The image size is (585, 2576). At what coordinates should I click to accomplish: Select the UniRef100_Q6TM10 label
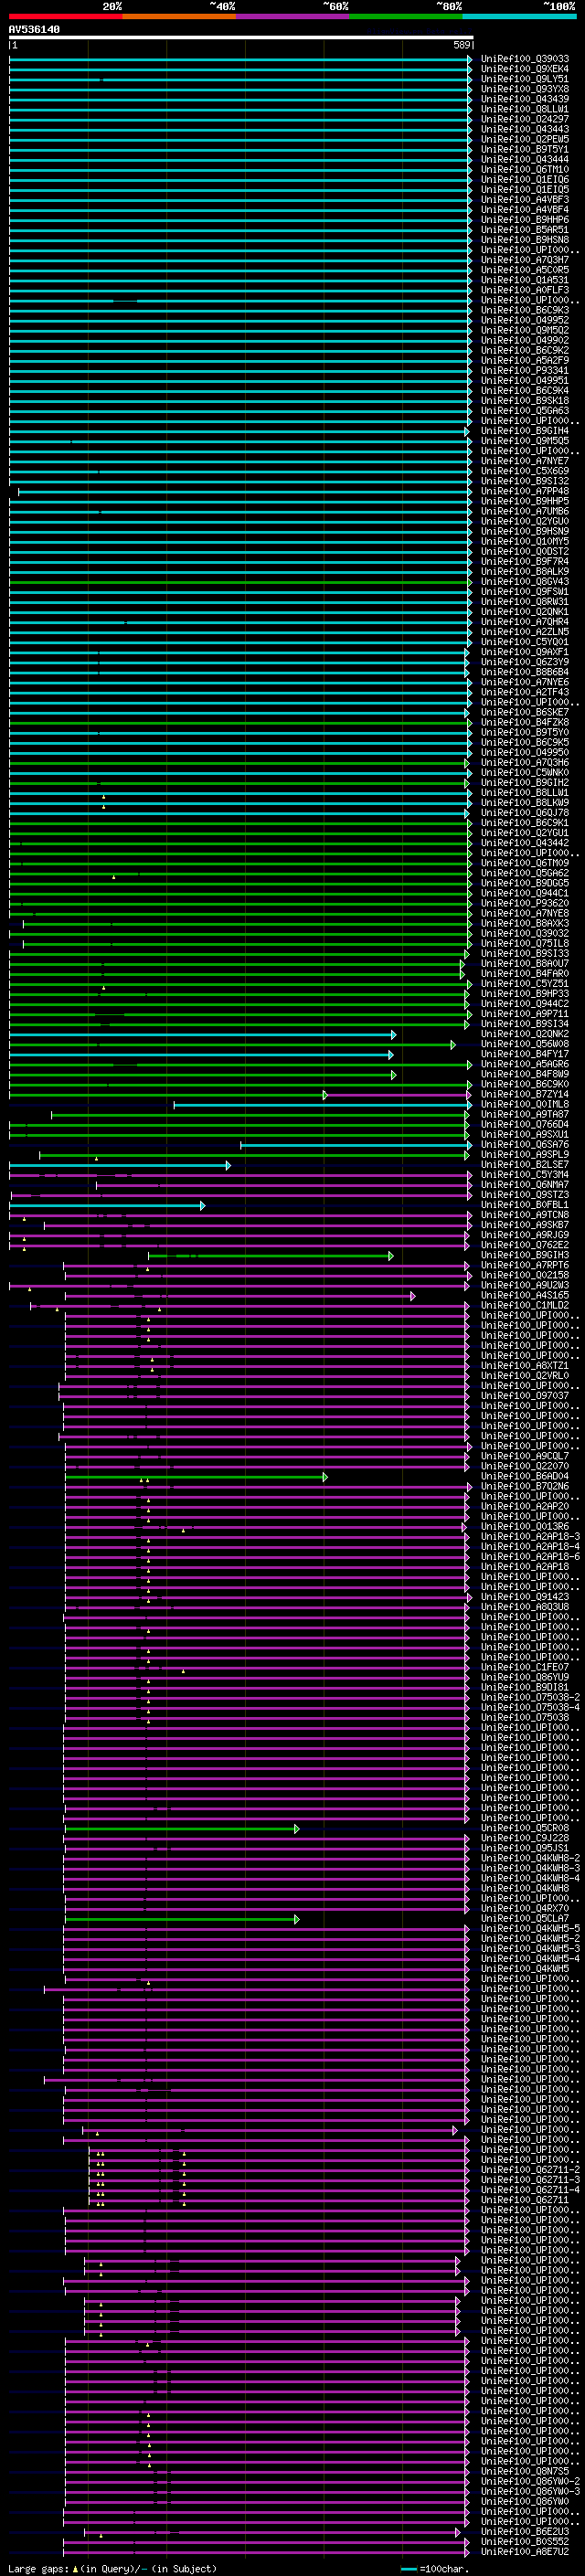pos(525,169)
